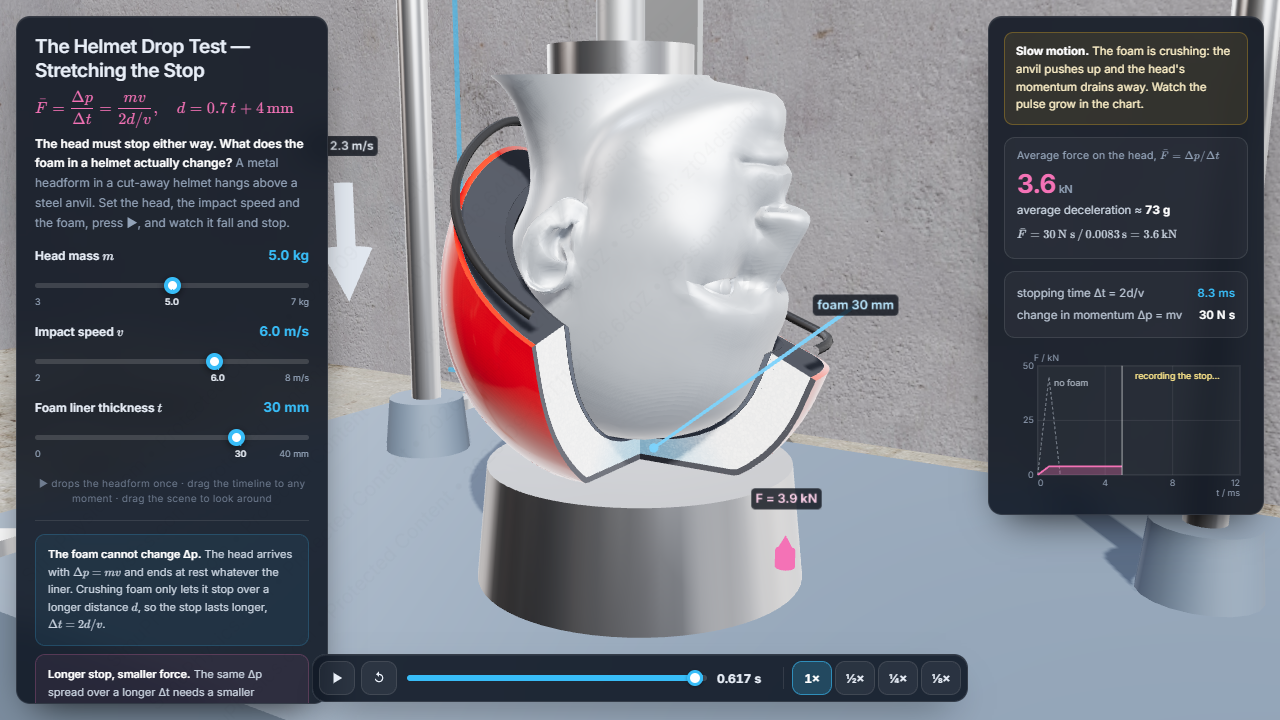Click the force–time chart plot area
The image size is (1280, 720).
[1139, 420]
